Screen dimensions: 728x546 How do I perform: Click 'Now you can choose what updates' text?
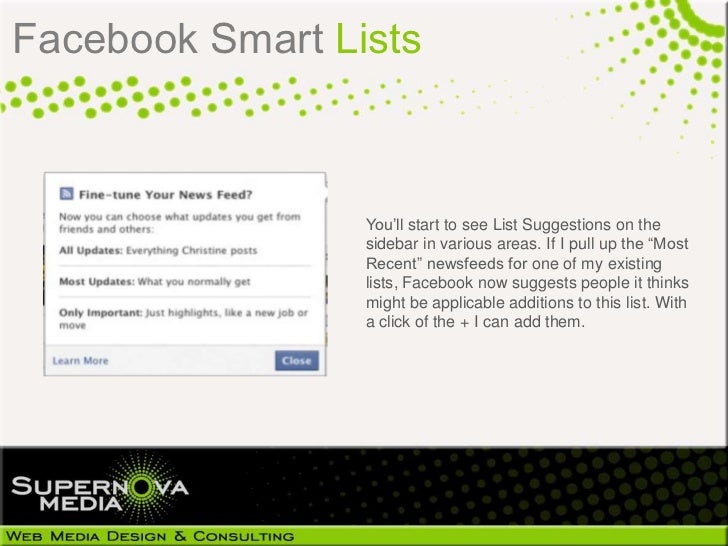pyautogui.click(x=180, y=223)
